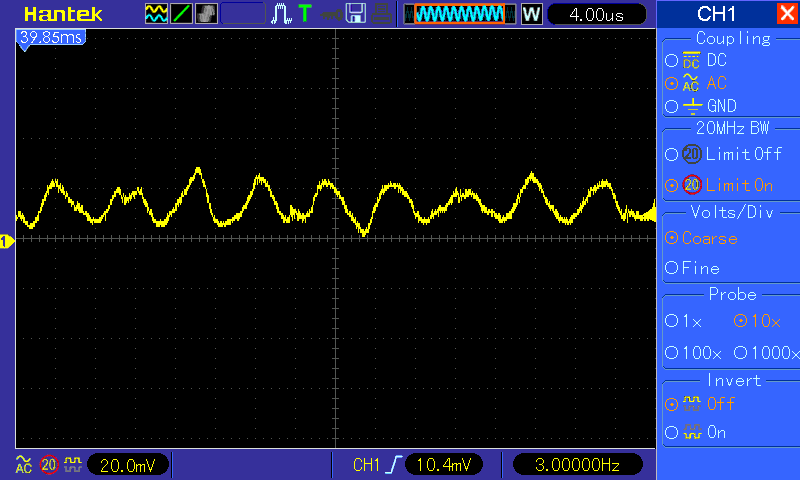Screen dimensions: 800x480
Task: Click the green T trigger indicator
Action: pyautogui.click(x=305, y=14)
